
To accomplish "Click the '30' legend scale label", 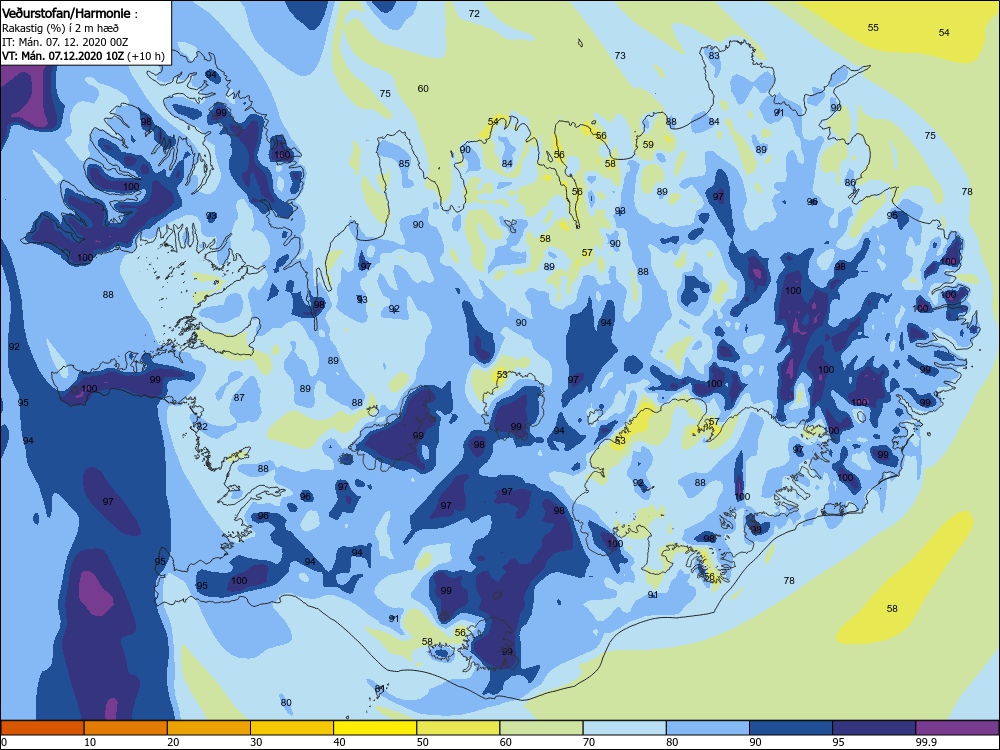I will (256, 742).
